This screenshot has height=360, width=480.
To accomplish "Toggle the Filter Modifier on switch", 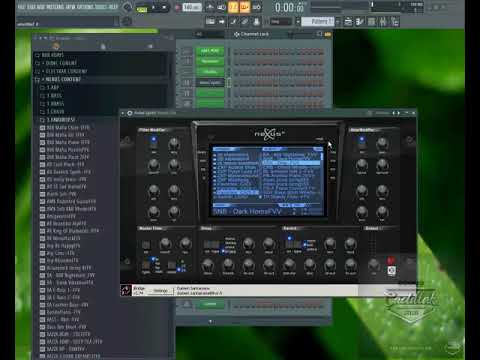I will (x=154, y=140).
